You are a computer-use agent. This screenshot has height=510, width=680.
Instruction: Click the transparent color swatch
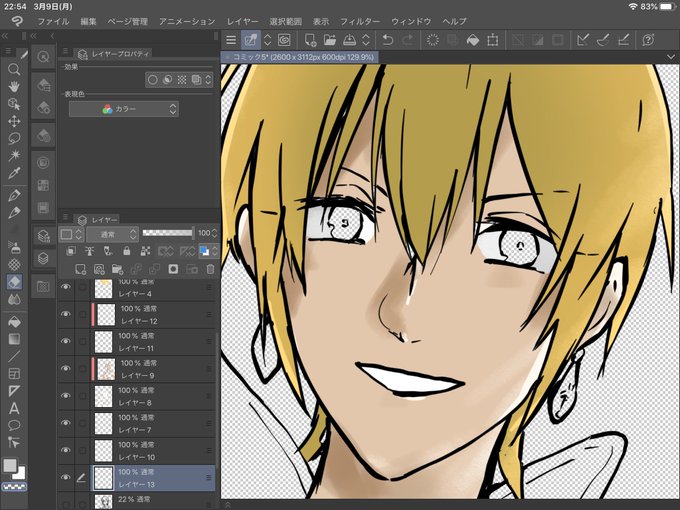click(14, 487)
